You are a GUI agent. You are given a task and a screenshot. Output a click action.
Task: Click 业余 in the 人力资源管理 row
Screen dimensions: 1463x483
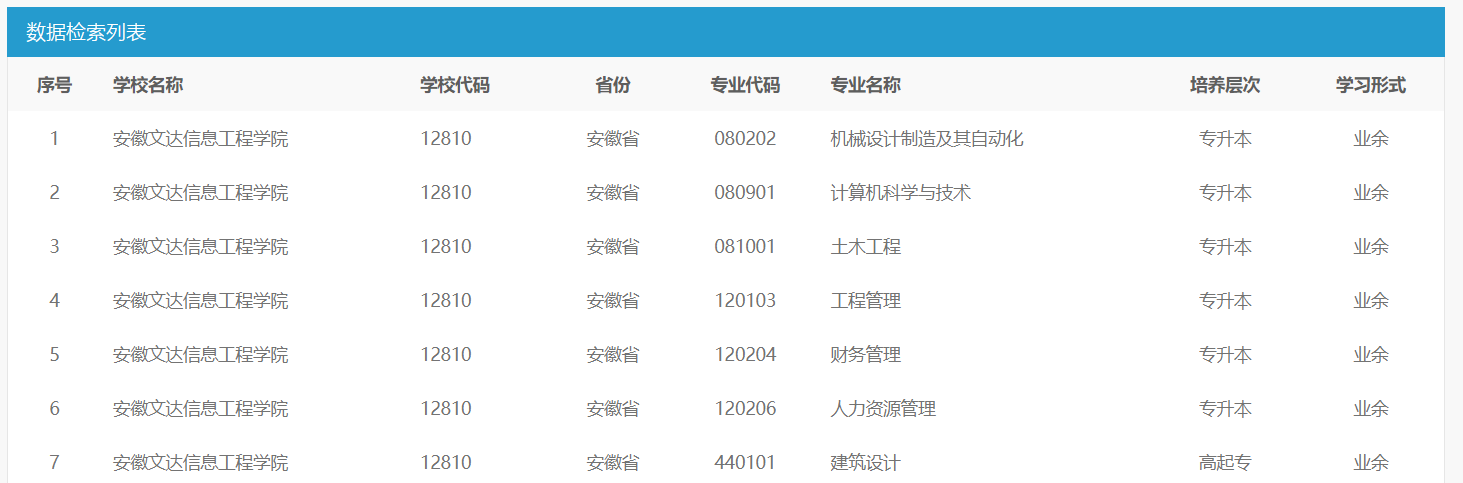[1371, 409]
